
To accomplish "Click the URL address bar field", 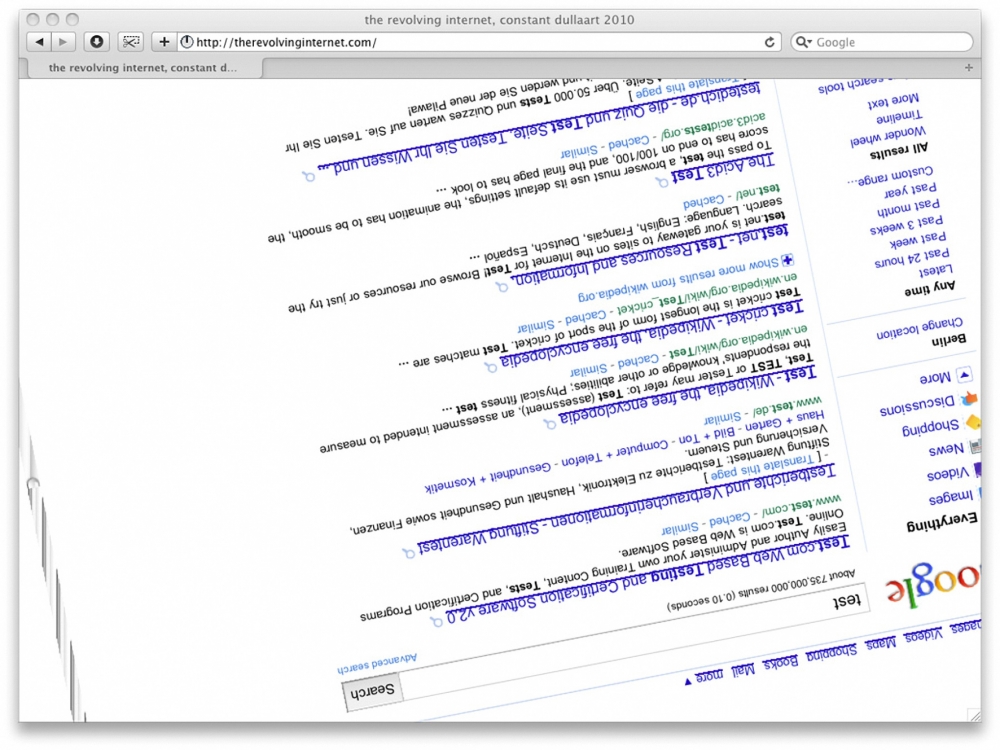I will pos(470,42).
